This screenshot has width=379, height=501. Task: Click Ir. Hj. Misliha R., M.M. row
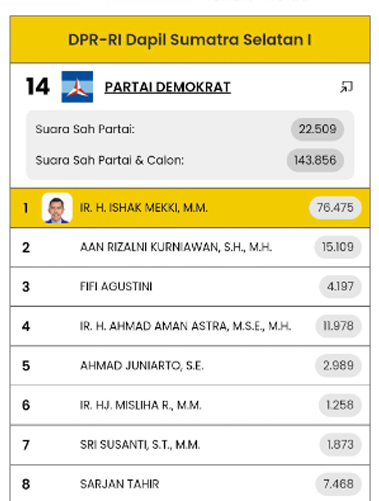pyautogui.click(x=190, y=405)
